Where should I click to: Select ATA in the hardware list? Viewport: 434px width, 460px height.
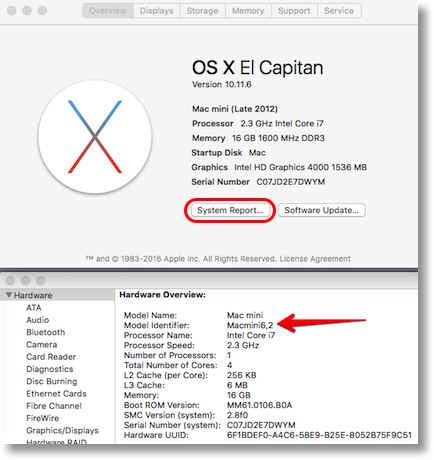tap(34, 308)
